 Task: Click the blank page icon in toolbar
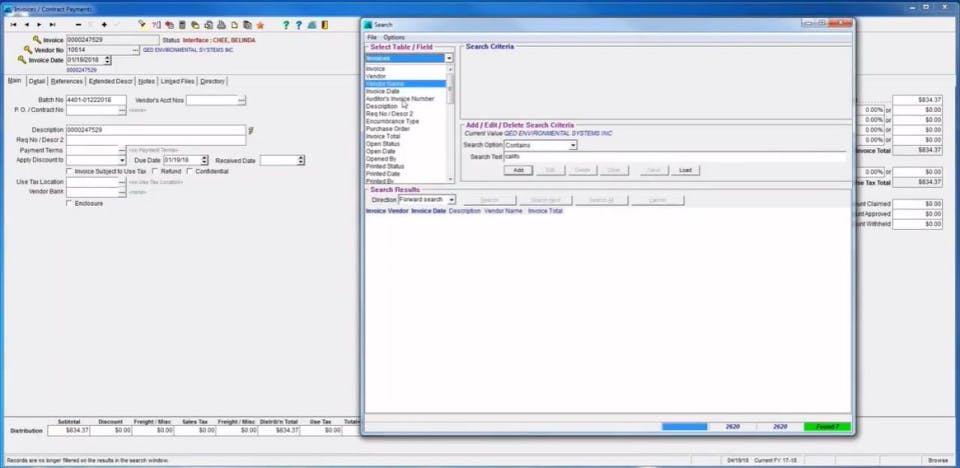(x=234, y=25)
